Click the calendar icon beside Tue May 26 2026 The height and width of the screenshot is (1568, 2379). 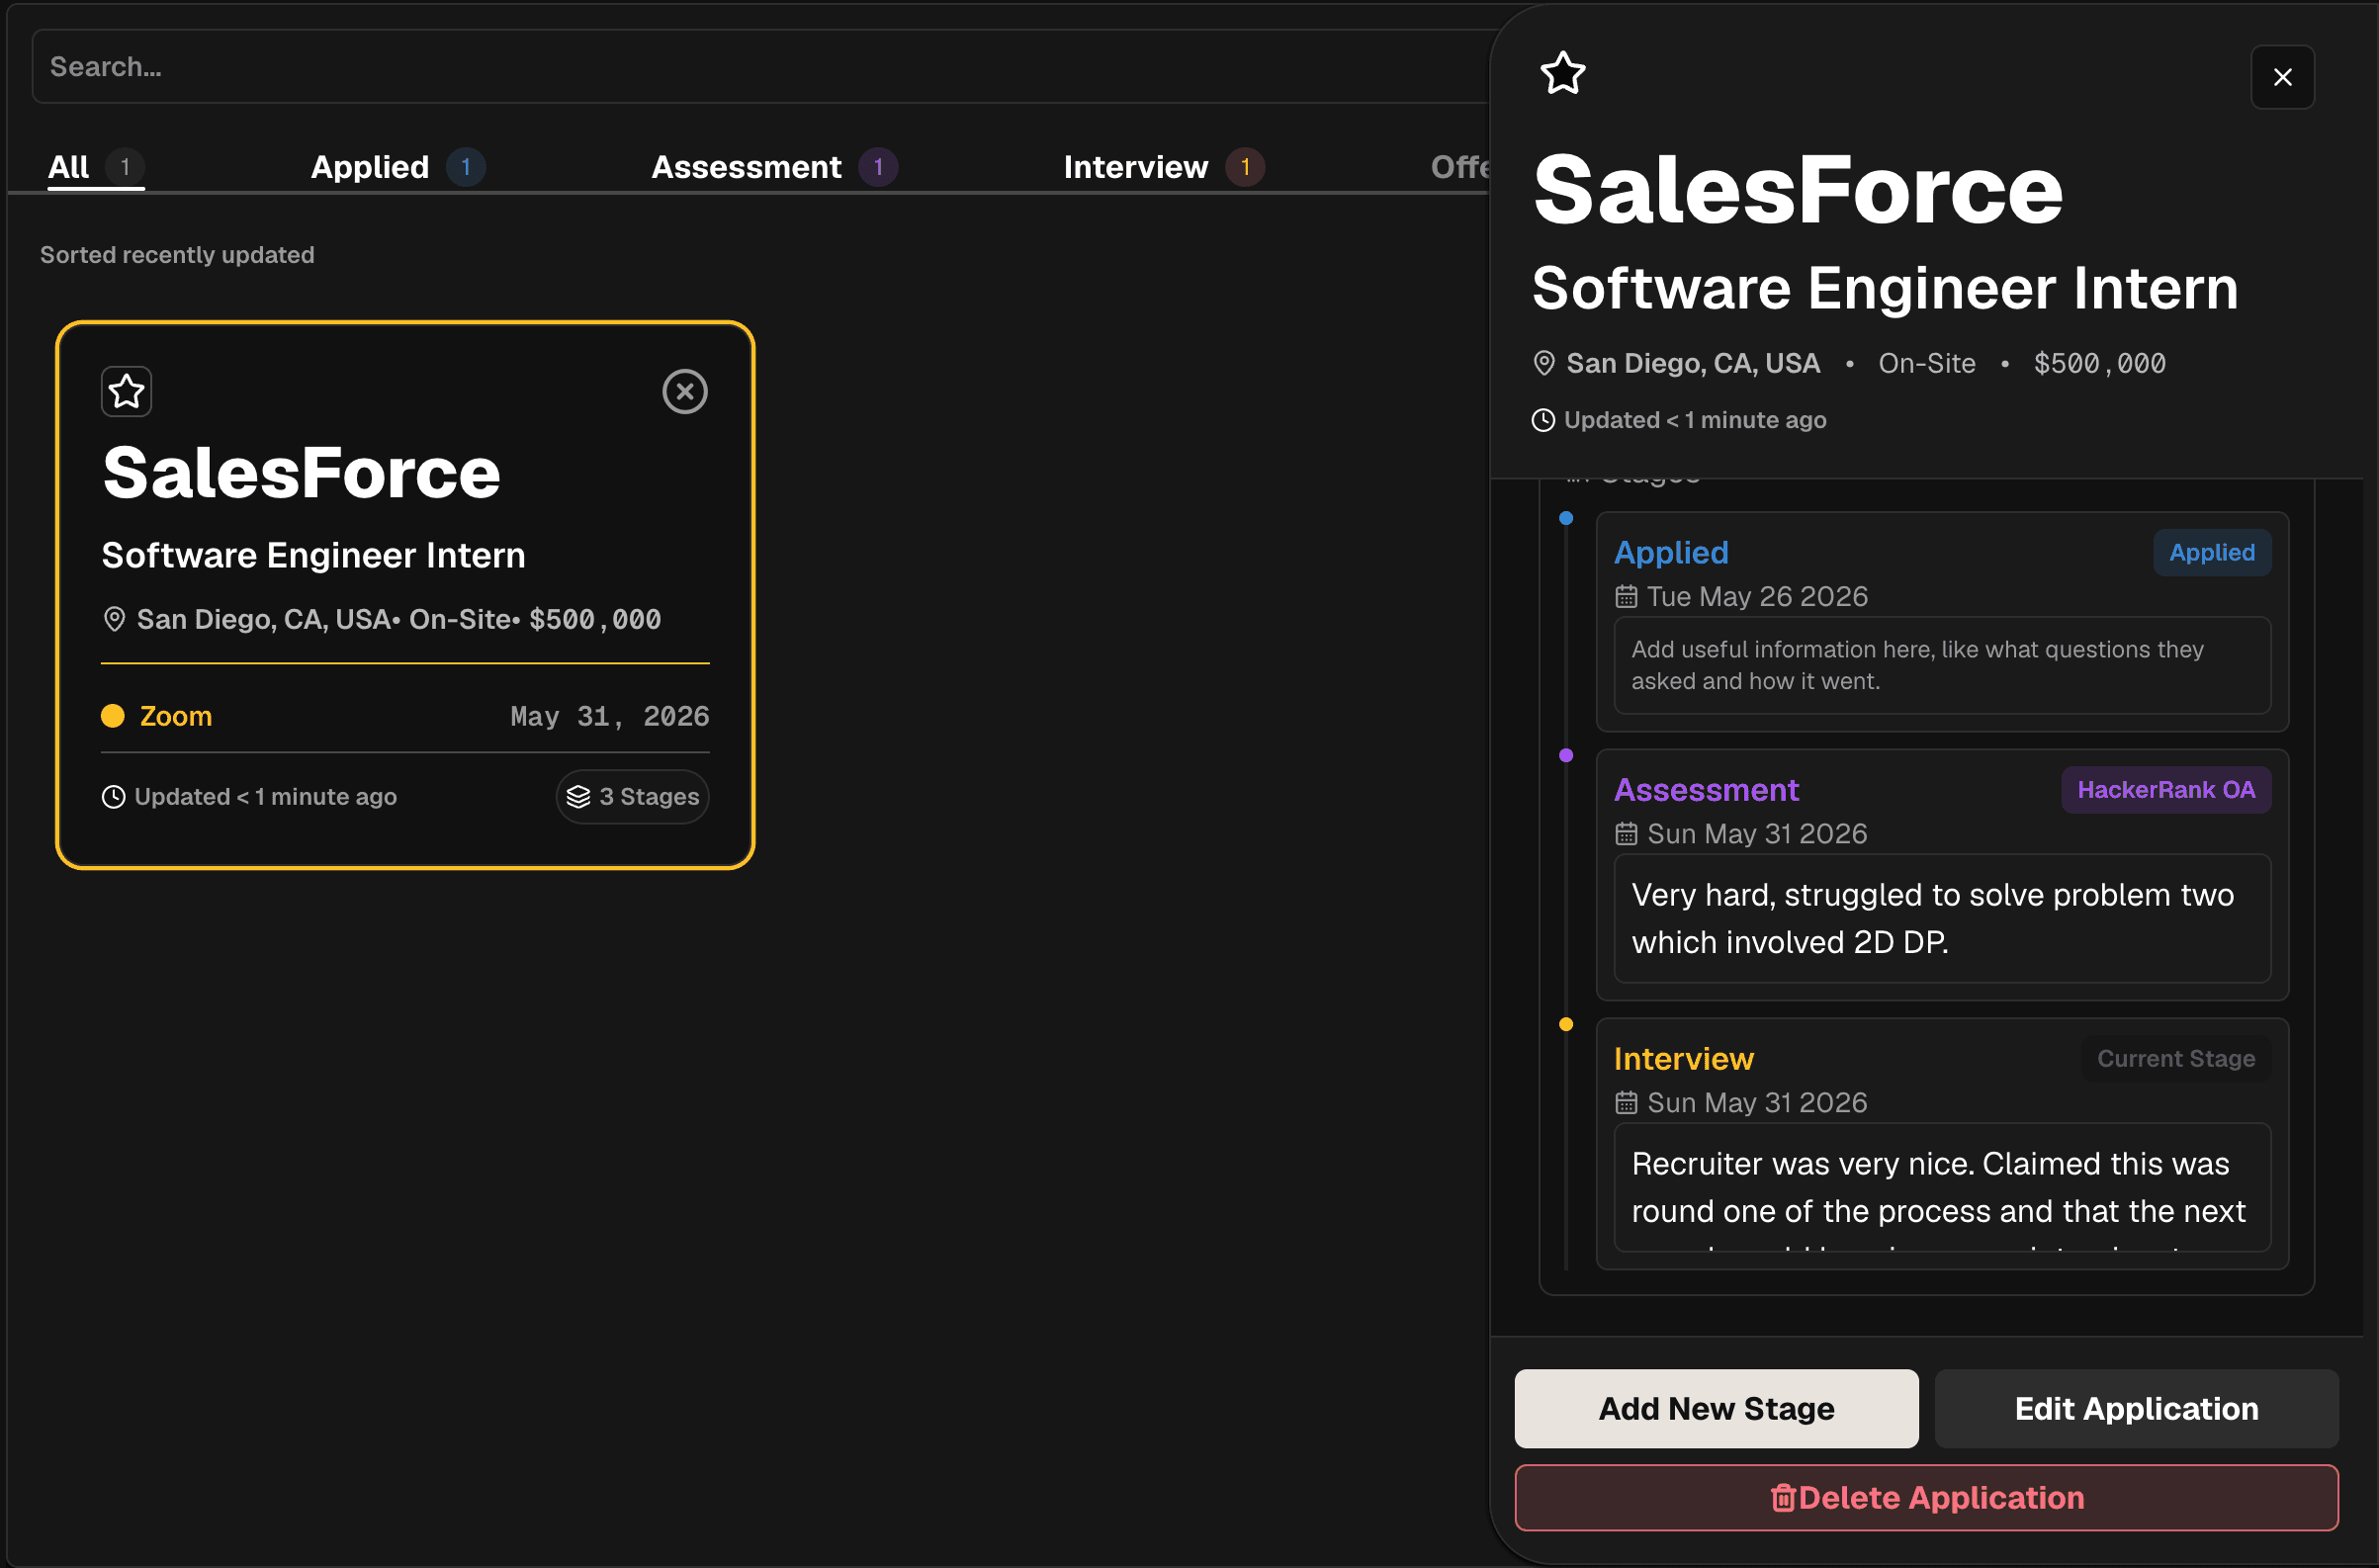pos(1627,597)
